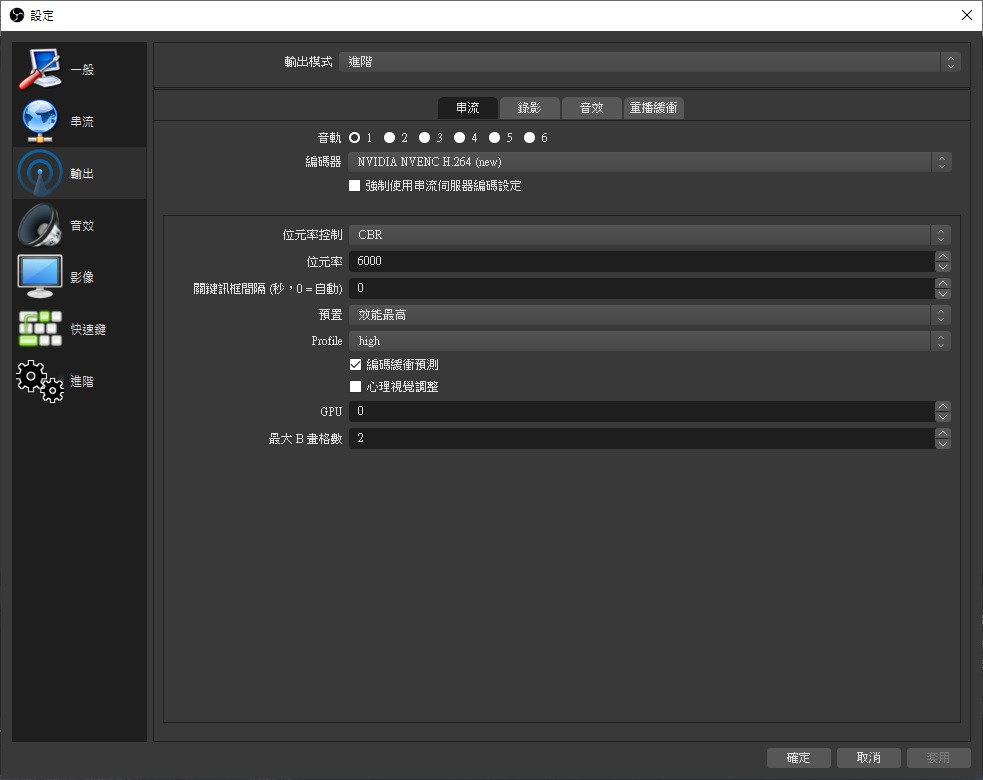Click the 確定 button
This screenshot has height=780, width=983.
pyautogui.click(x=799, y=758)
